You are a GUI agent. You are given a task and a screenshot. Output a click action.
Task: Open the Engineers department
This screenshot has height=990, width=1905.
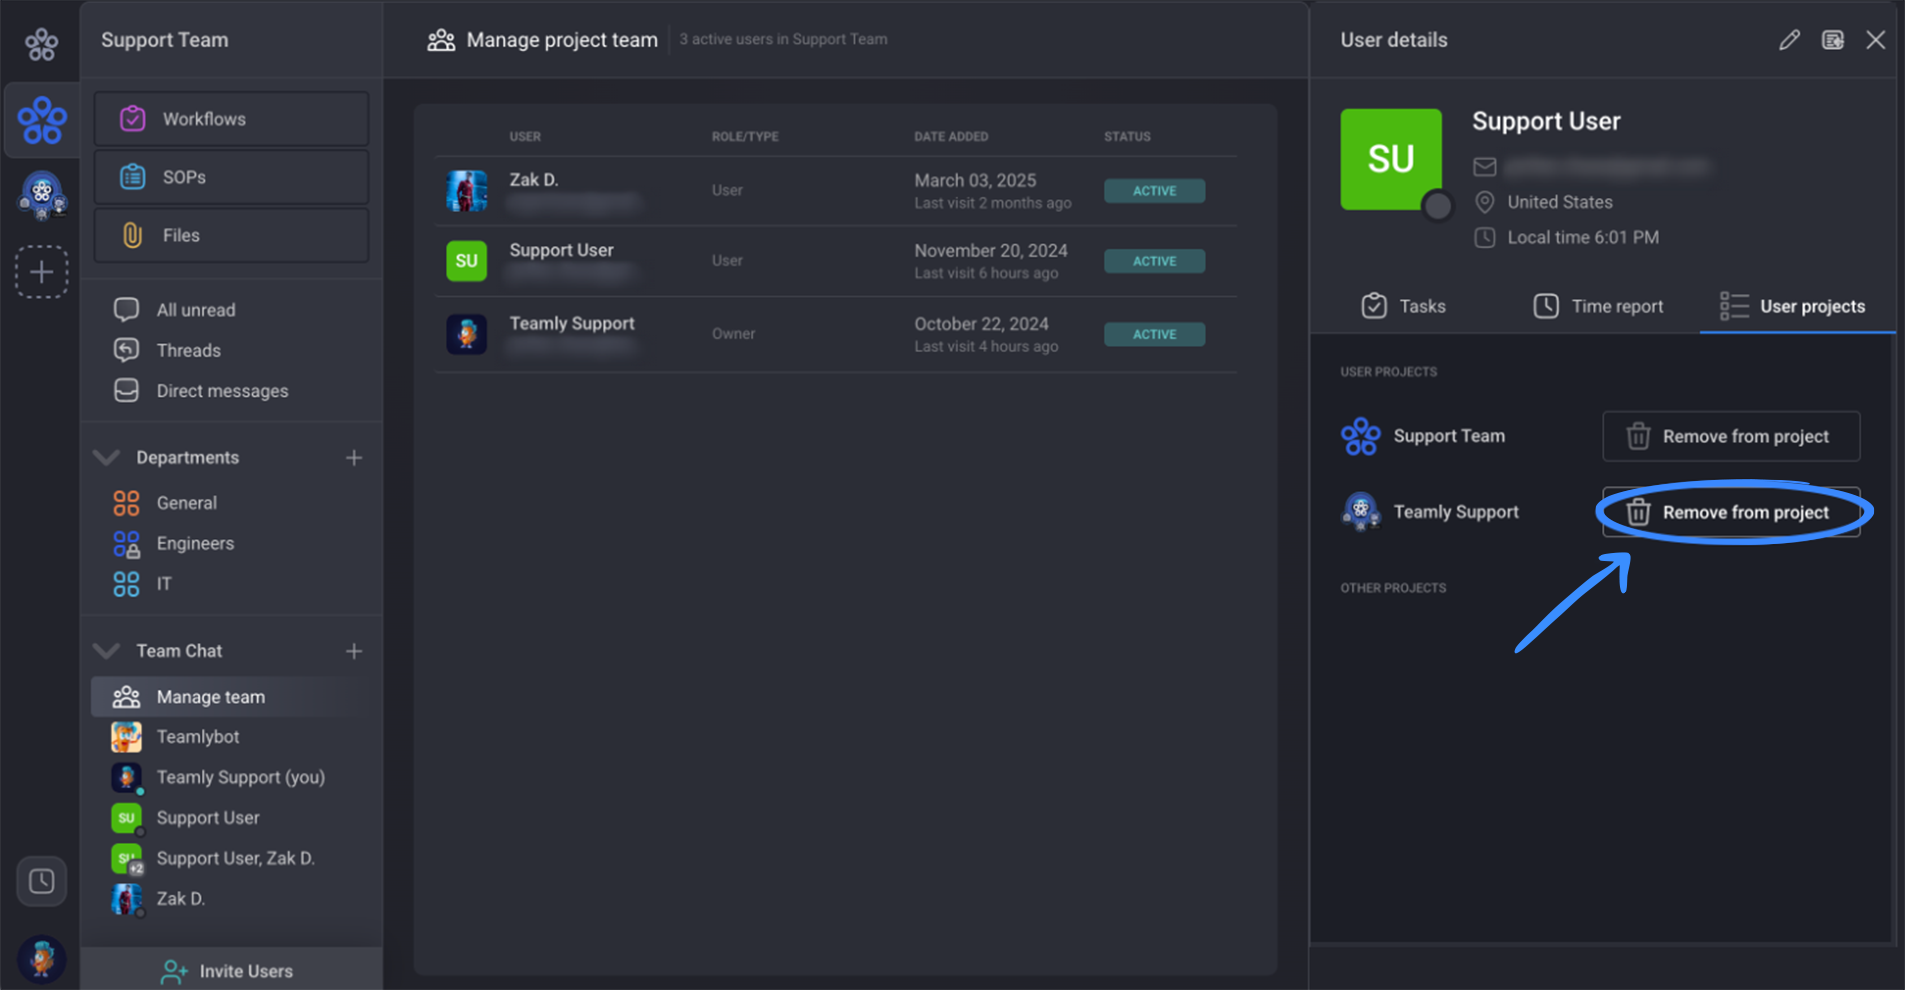click(x=195, y=543)
